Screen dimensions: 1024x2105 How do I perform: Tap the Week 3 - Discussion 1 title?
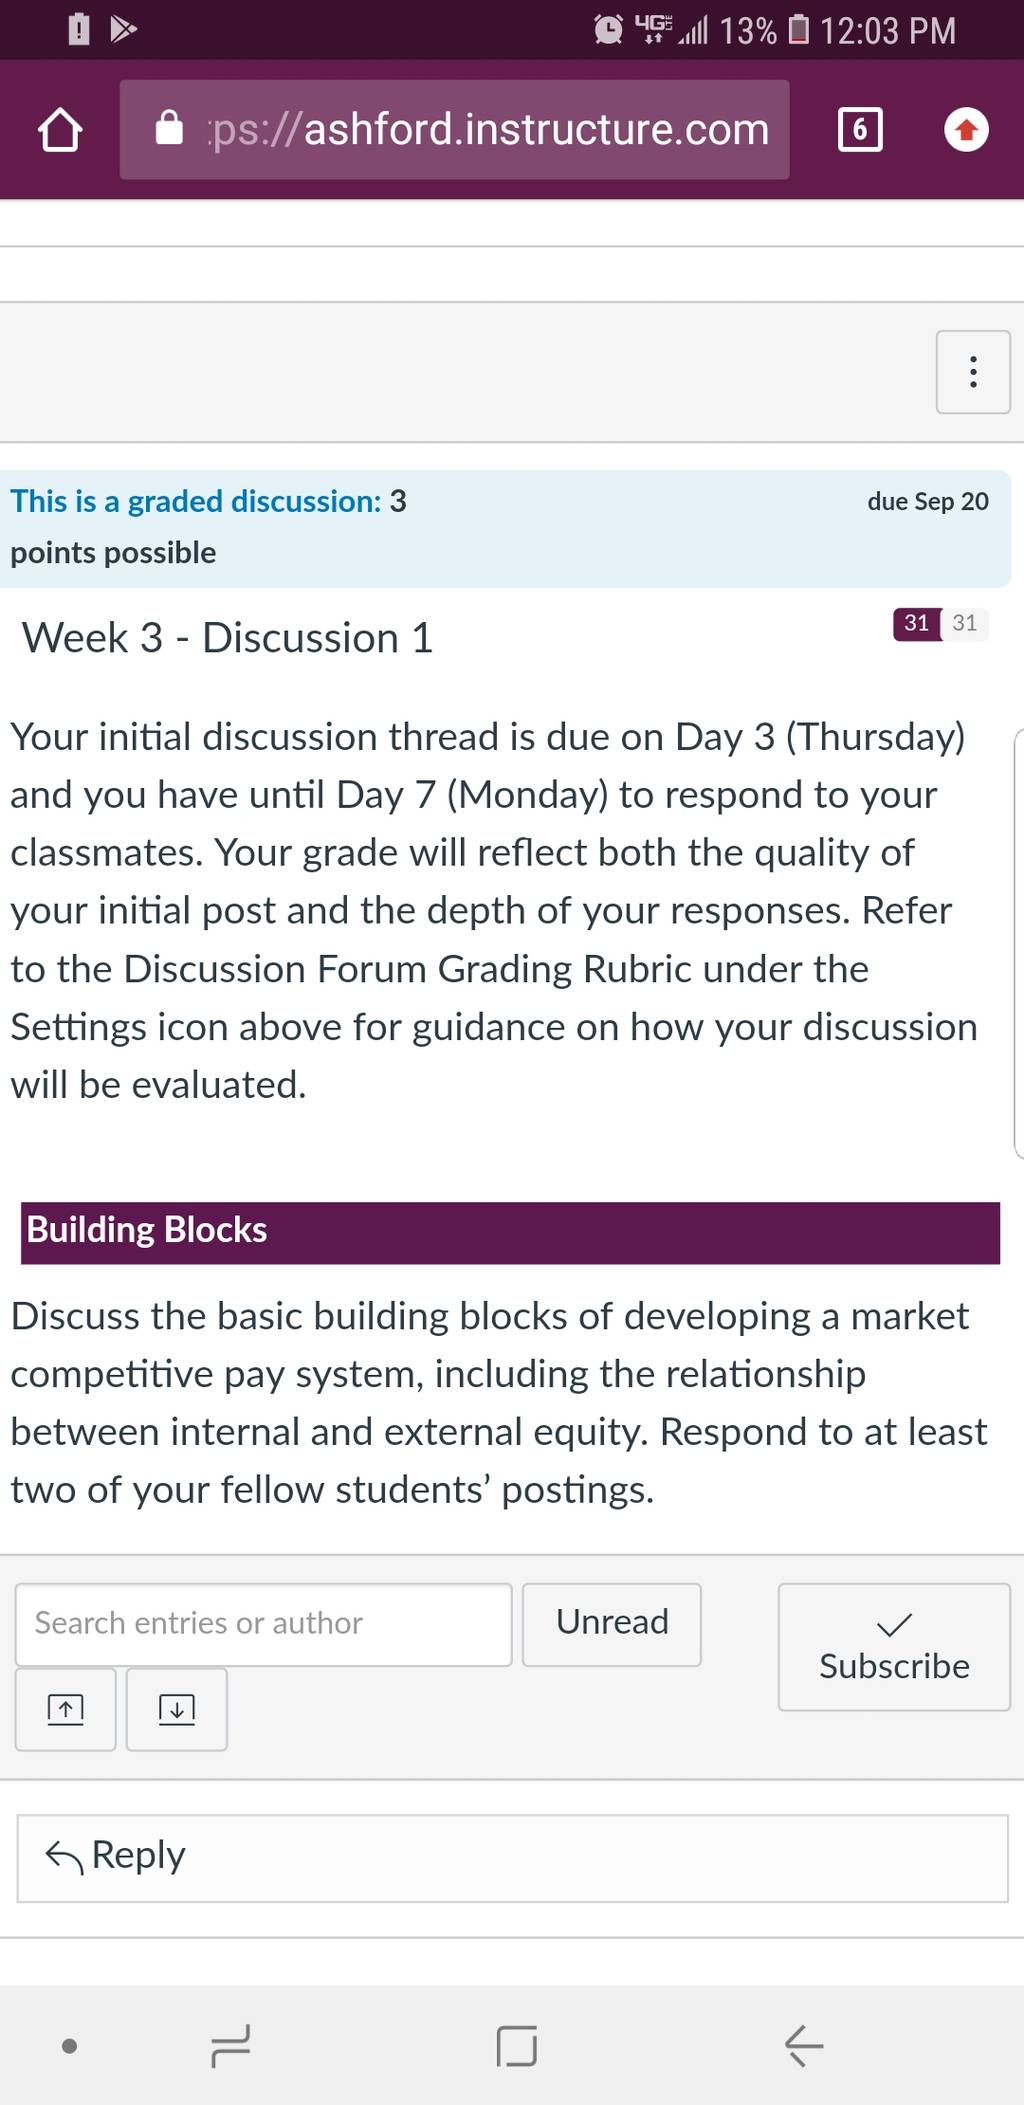click(x=228, y=638)
